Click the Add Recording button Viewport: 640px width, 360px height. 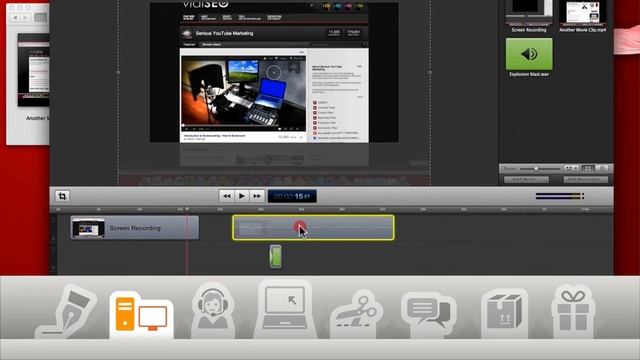click(586, 180)
